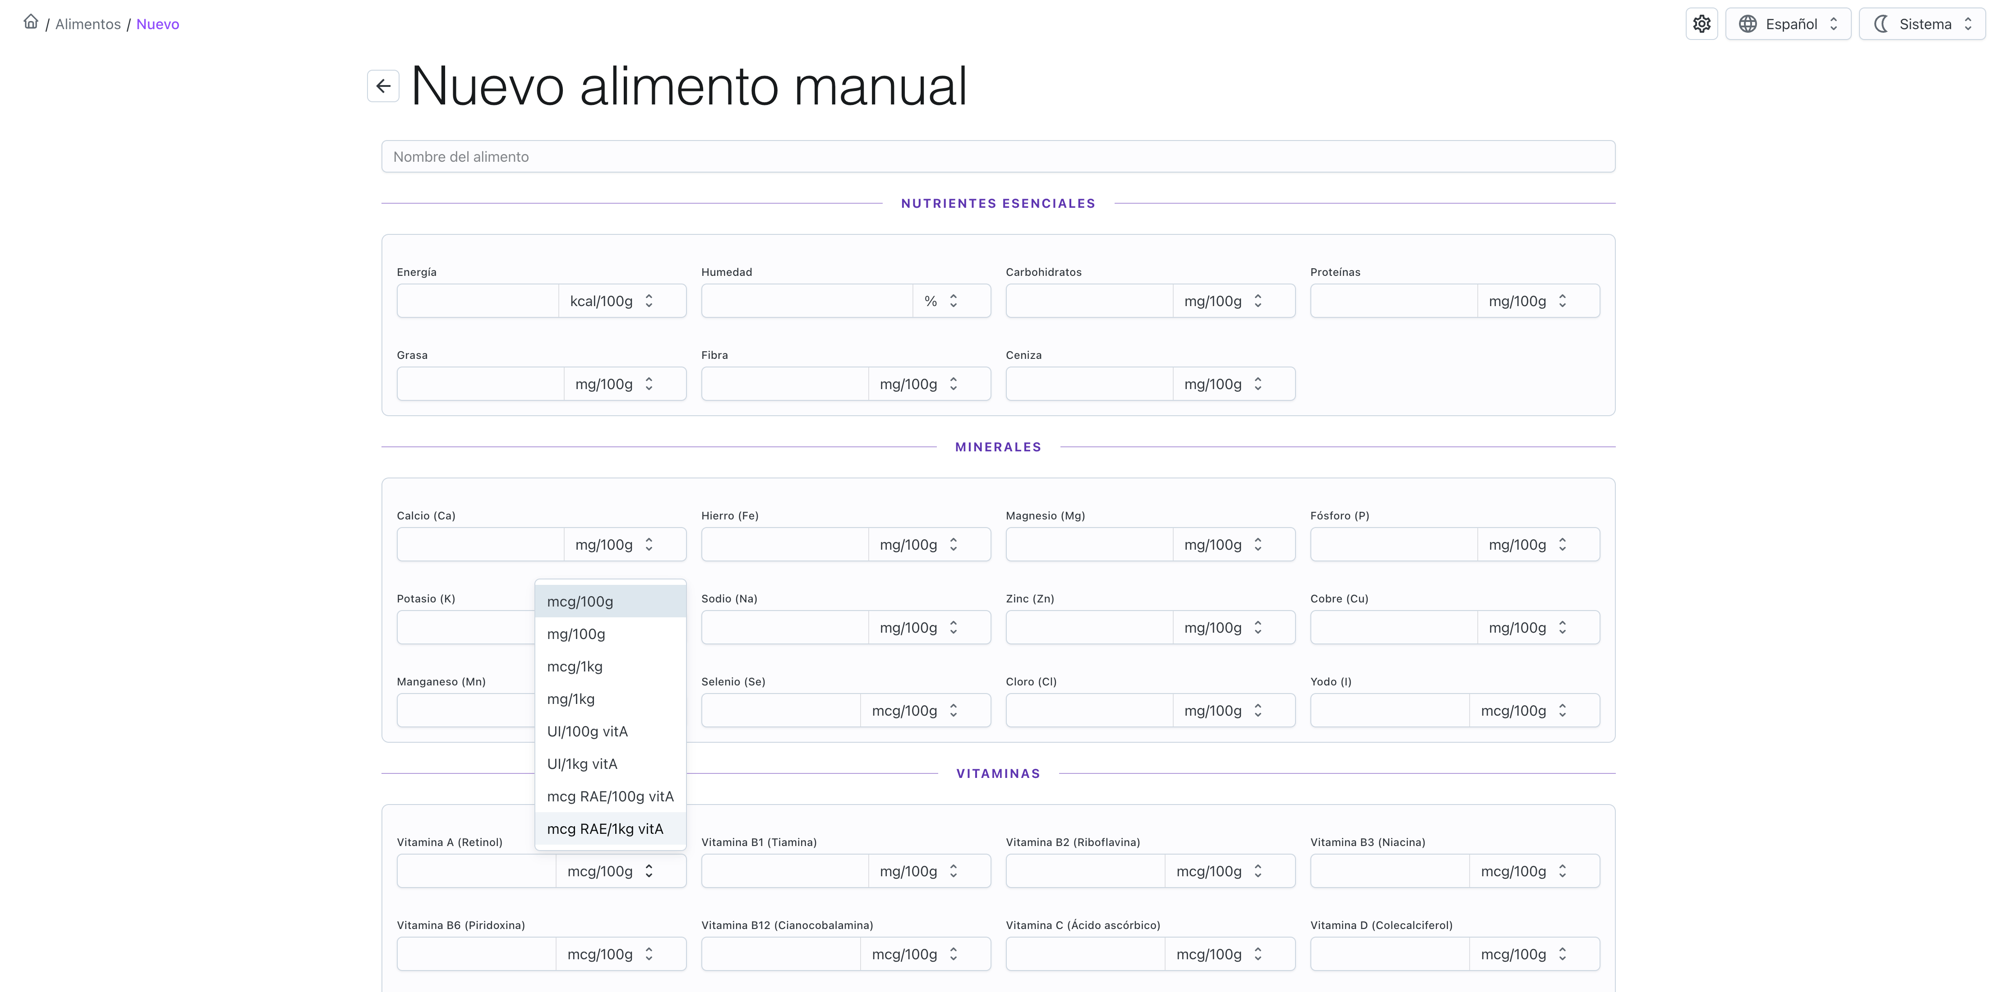
Task: Click the Vitamina B2 (Riboflavina) value input
Action: (x=1086, y=872)
